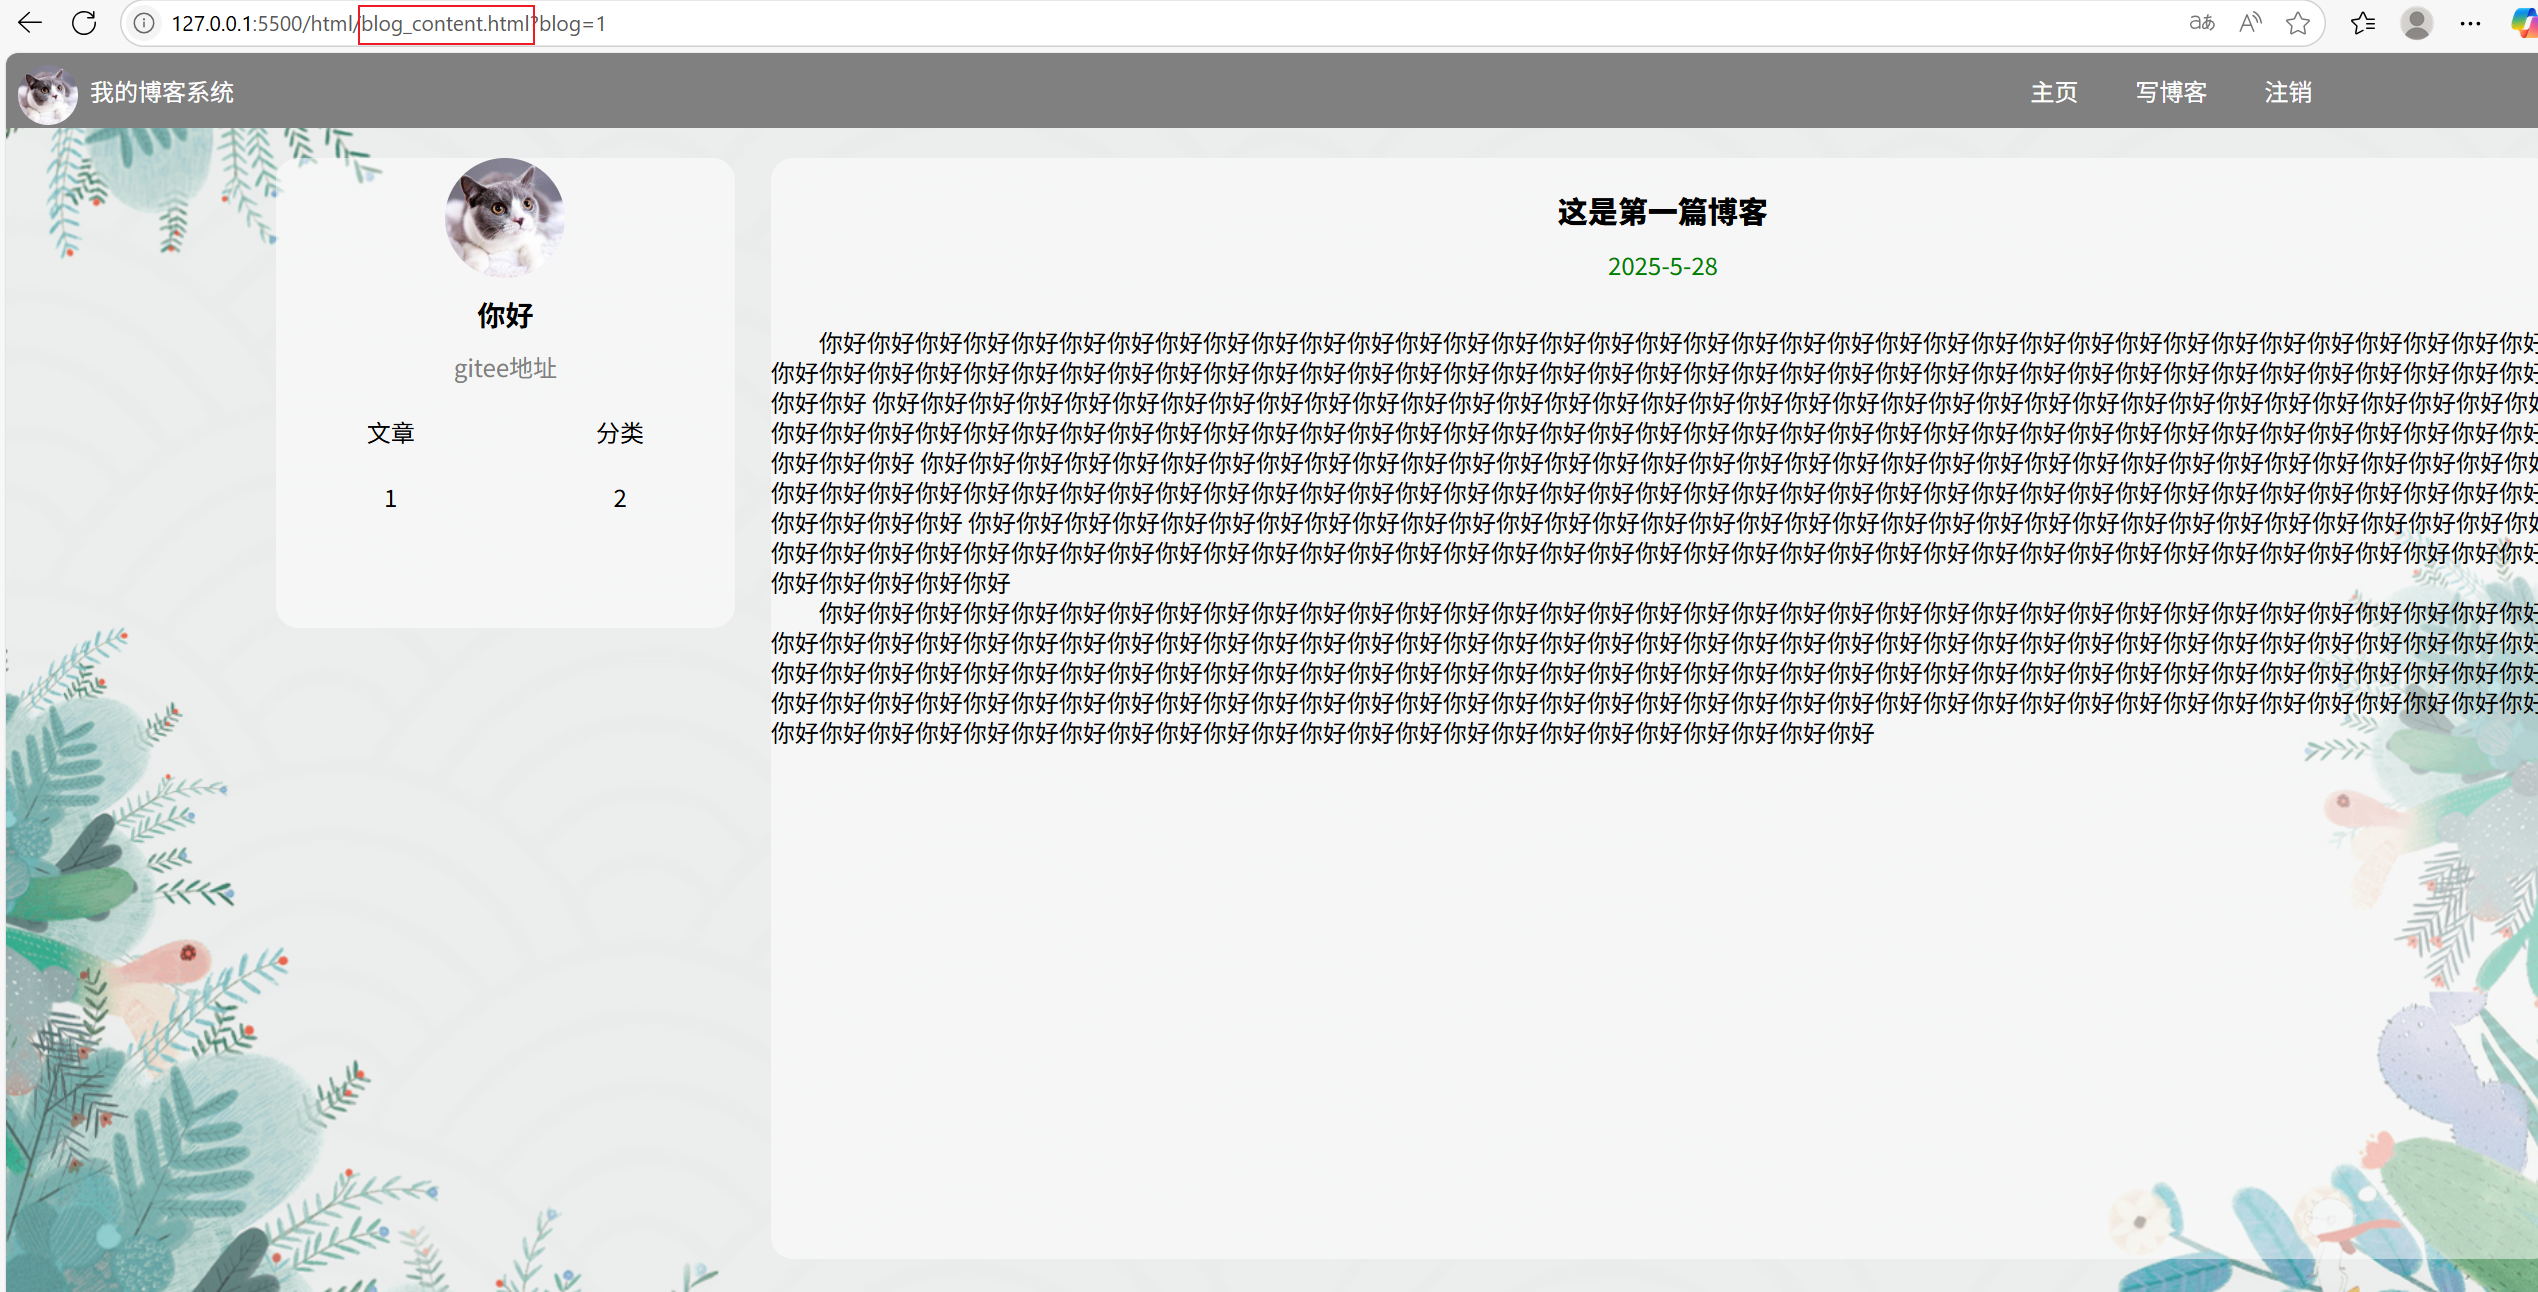Image resolution: width=2538 pixels, height=1292 pixels.
Task: Open the favorites list icon
Action: (x=2363, y=23)
